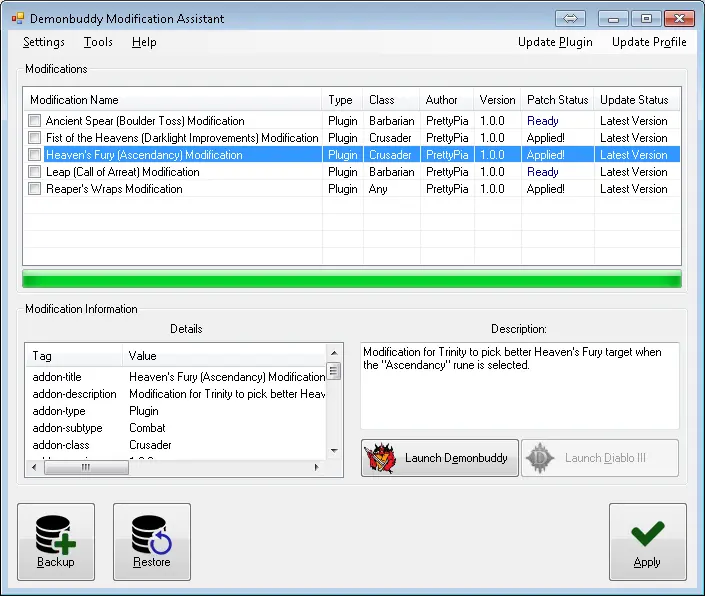Click the Restore database icon button
Screen dimensions: 705x596
pos(152,542)
